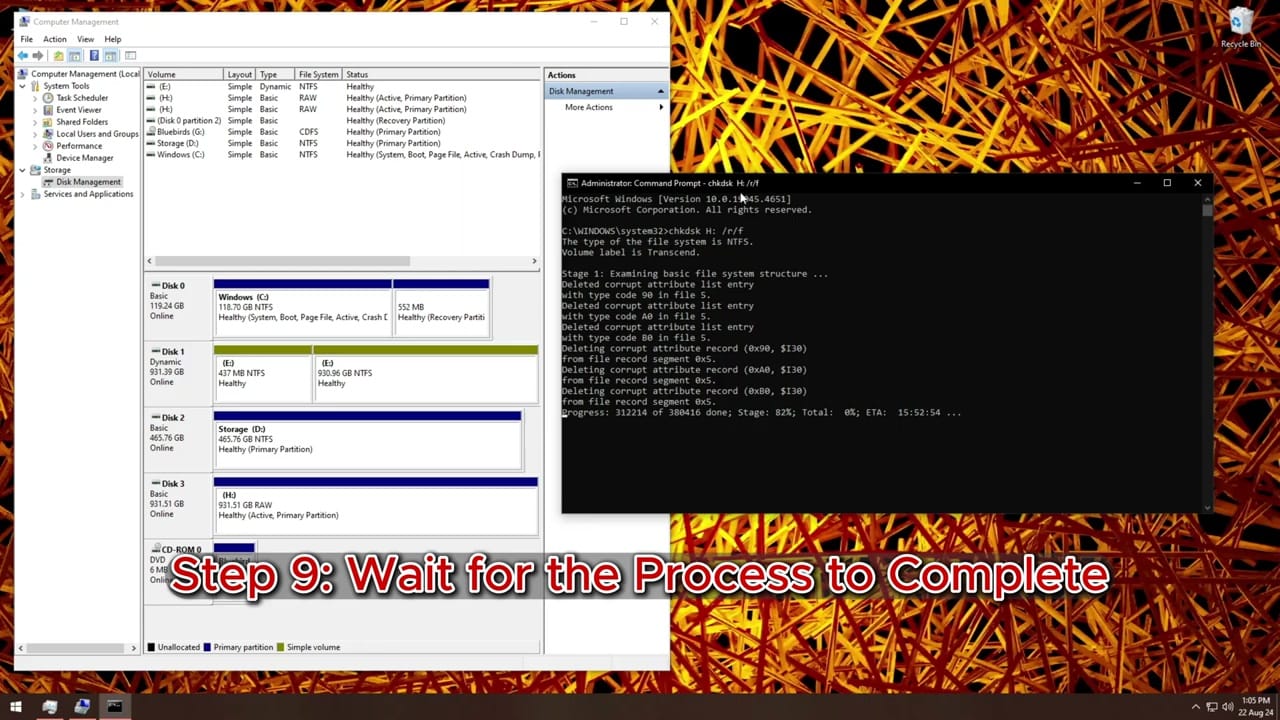Click the Command Prompt taskbar icon
The height and width of the screenshot is (720, 1280).
tap(114, 707)
